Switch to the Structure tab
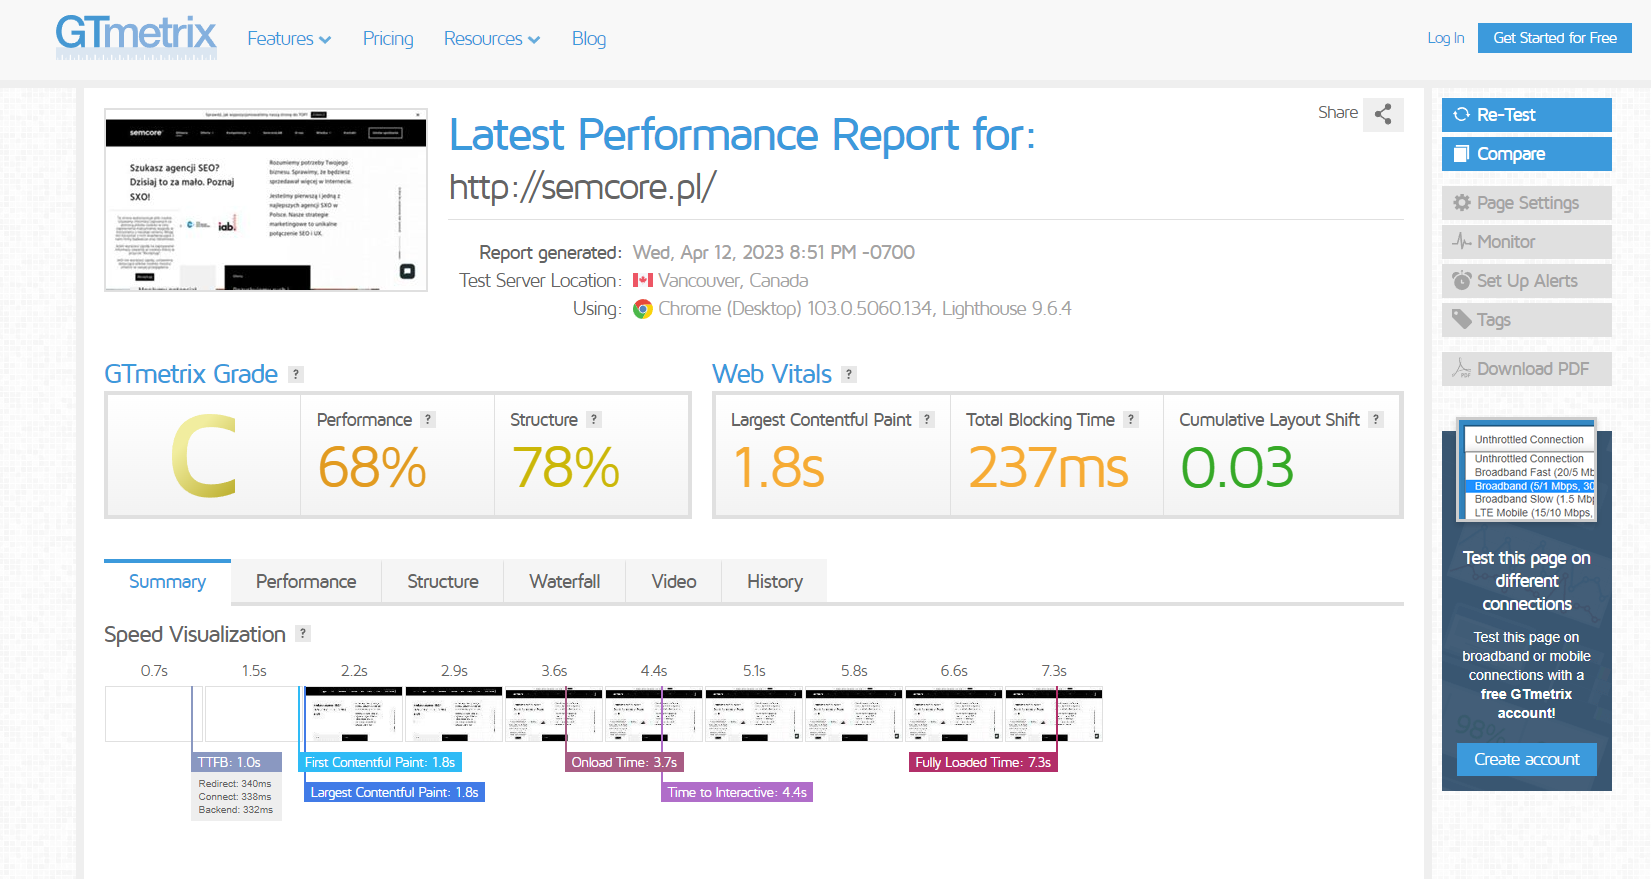 (443, 581)
